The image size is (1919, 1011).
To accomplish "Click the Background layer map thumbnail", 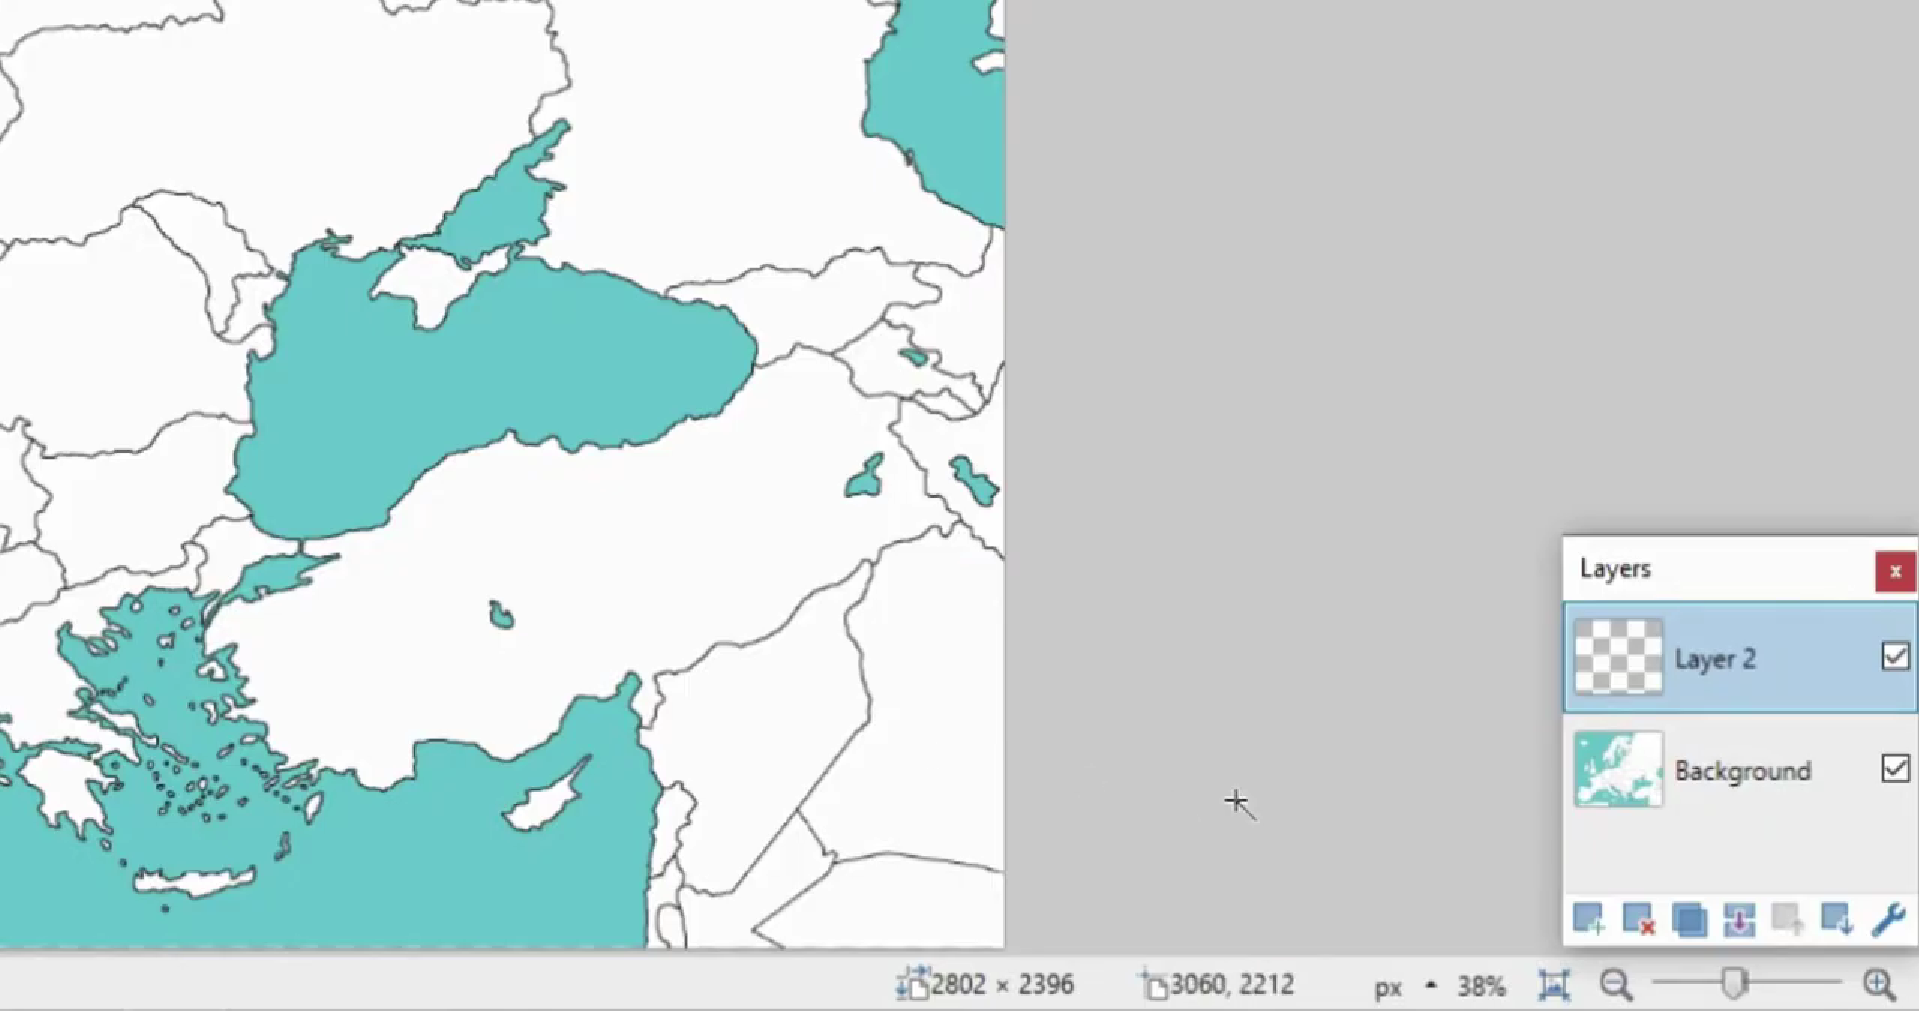I will click(x=1618, y=769).
